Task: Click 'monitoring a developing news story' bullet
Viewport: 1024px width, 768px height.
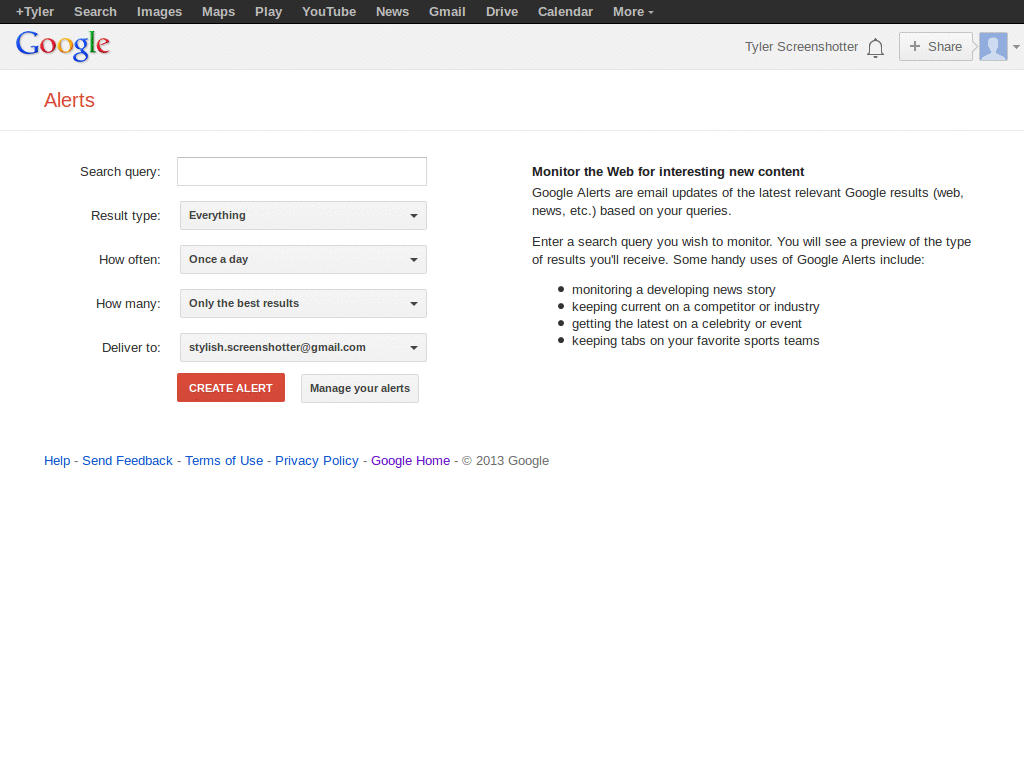Action: pyautogui.click(x=673, y=289)
